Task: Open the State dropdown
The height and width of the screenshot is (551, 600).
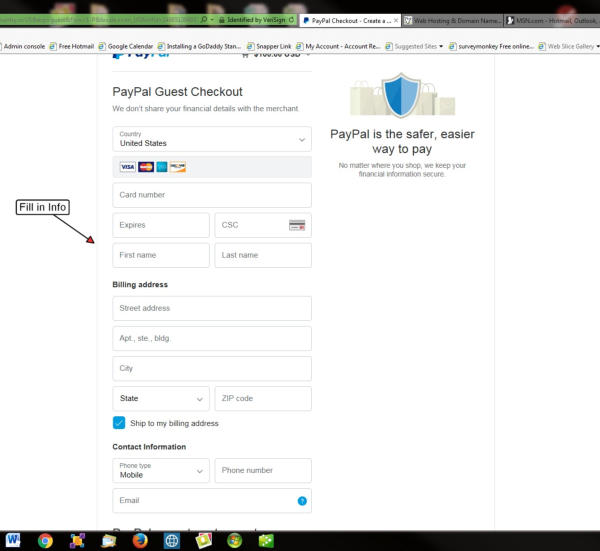Action: [x=161, y=398]
